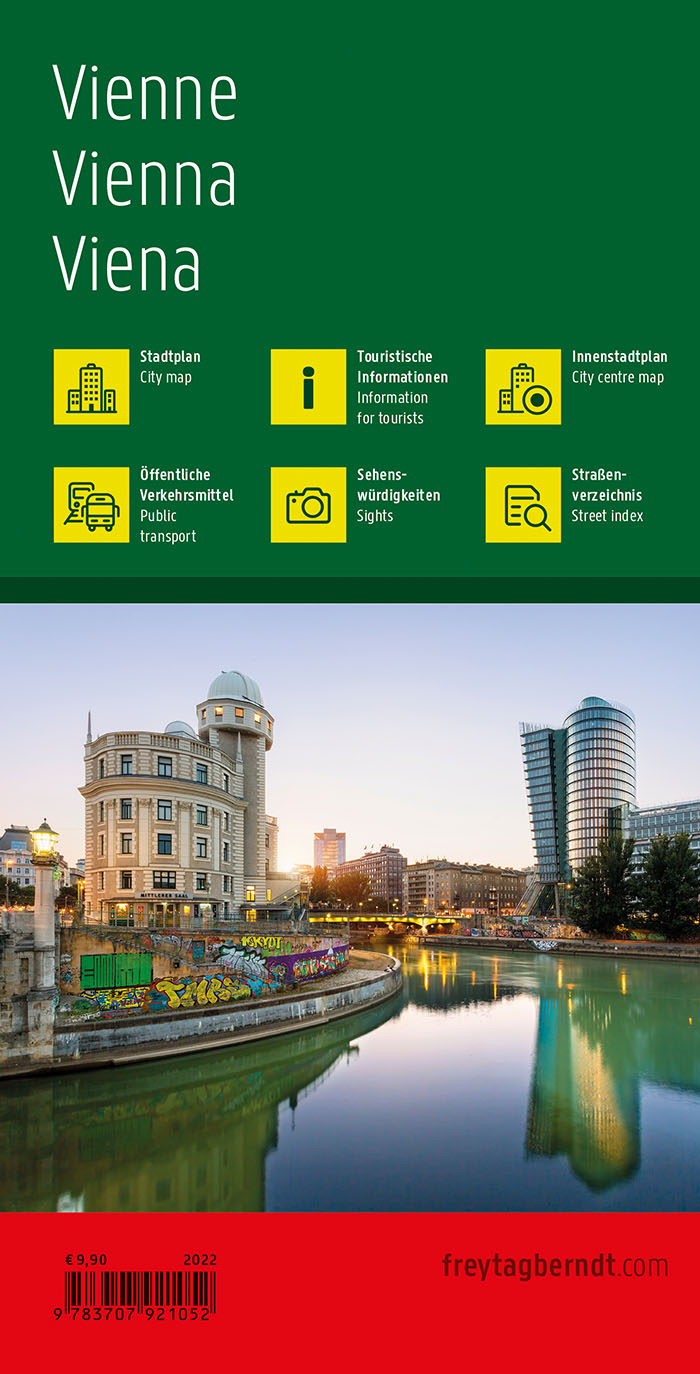Select the tourist information 'i' icon
This screenshot has width=700, height=1374.
point(308,387)
